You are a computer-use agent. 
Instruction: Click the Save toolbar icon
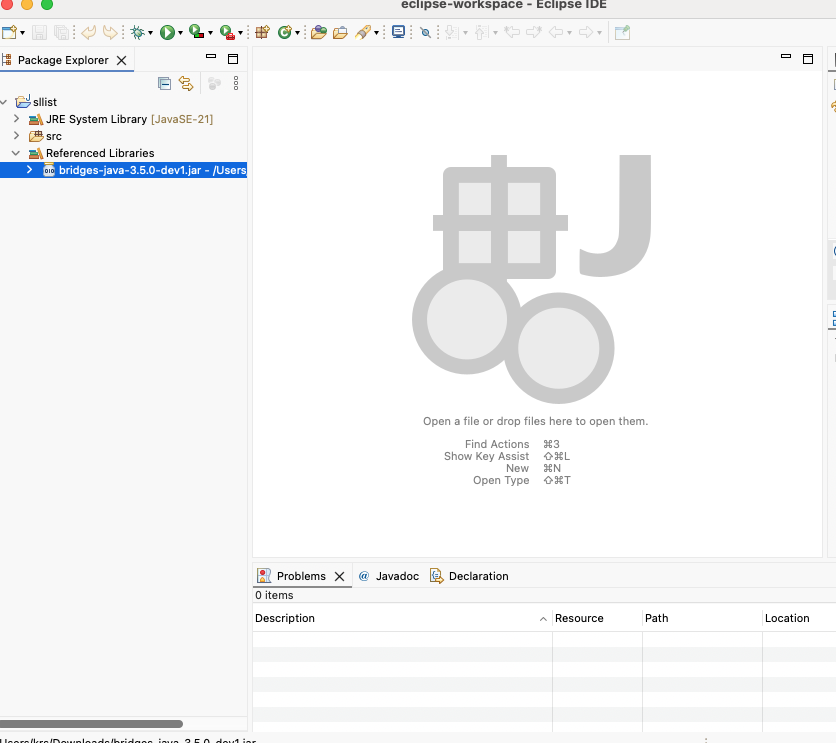point(39,33)
